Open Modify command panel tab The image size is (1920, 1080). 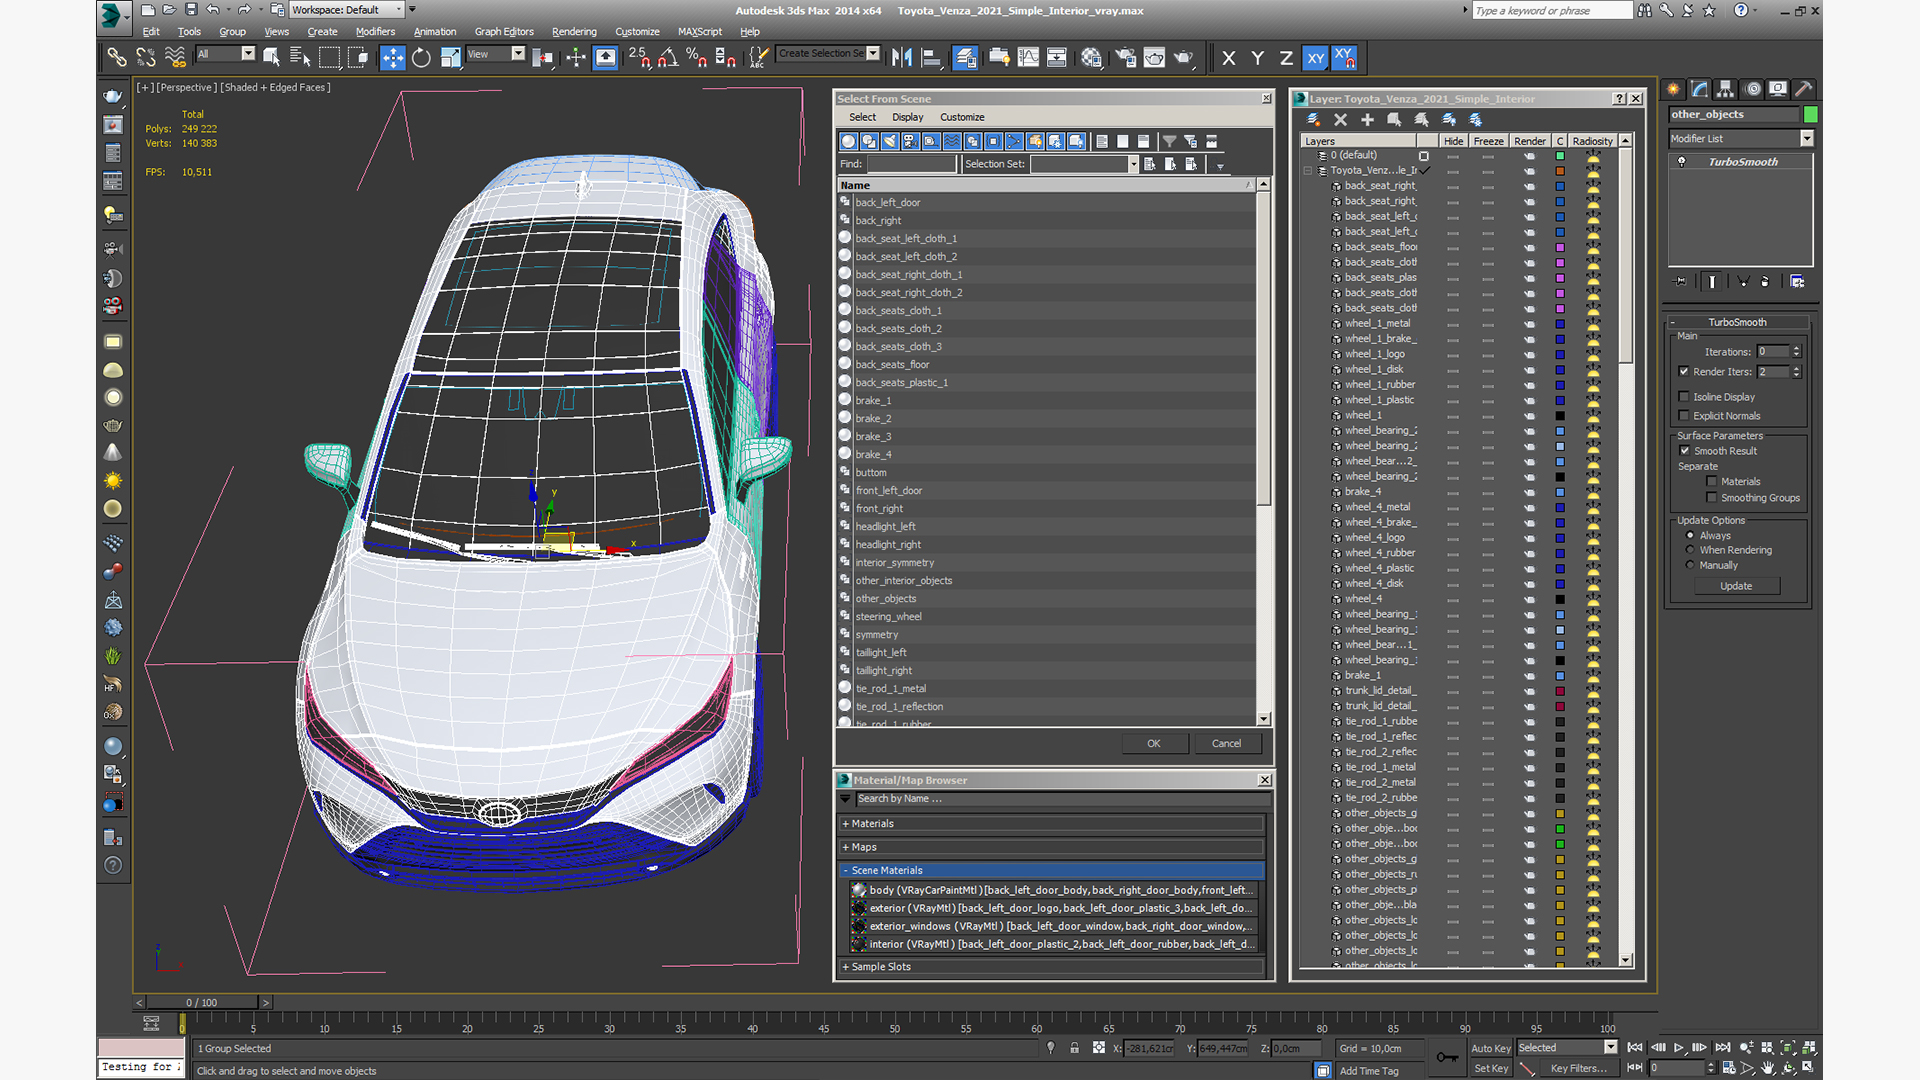[x=1699, y=89]
